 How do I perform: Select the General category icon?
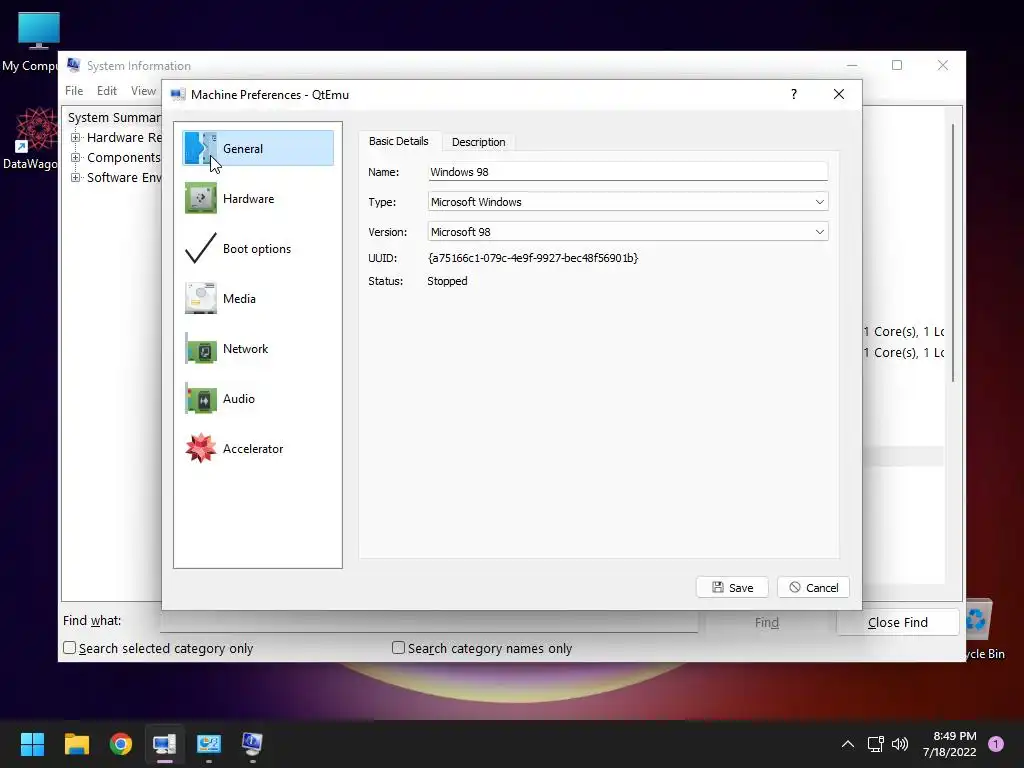[x=200, y=148]
